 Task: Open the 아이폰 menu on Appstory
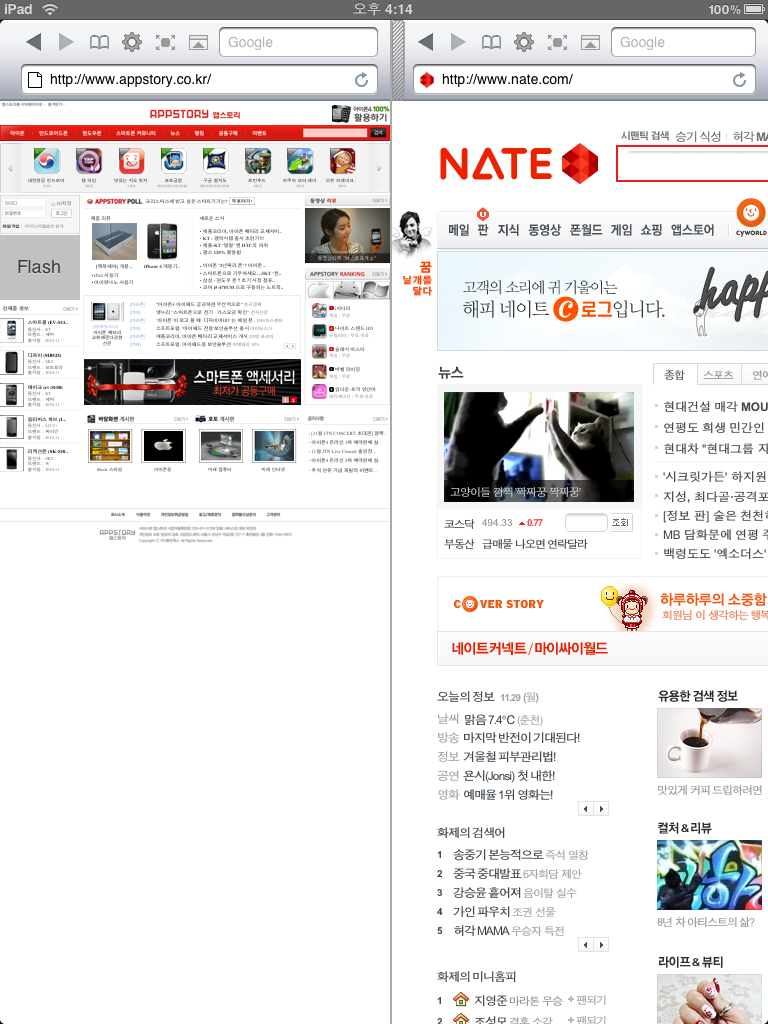click(x=17, y=133)
